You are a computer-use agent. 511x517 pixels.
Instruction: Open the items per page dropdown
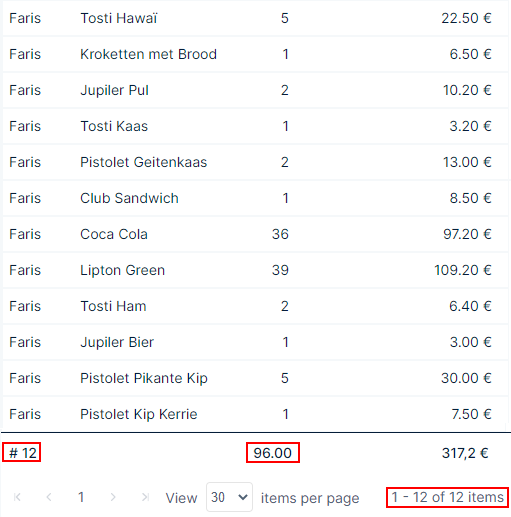tap(229, 497)
